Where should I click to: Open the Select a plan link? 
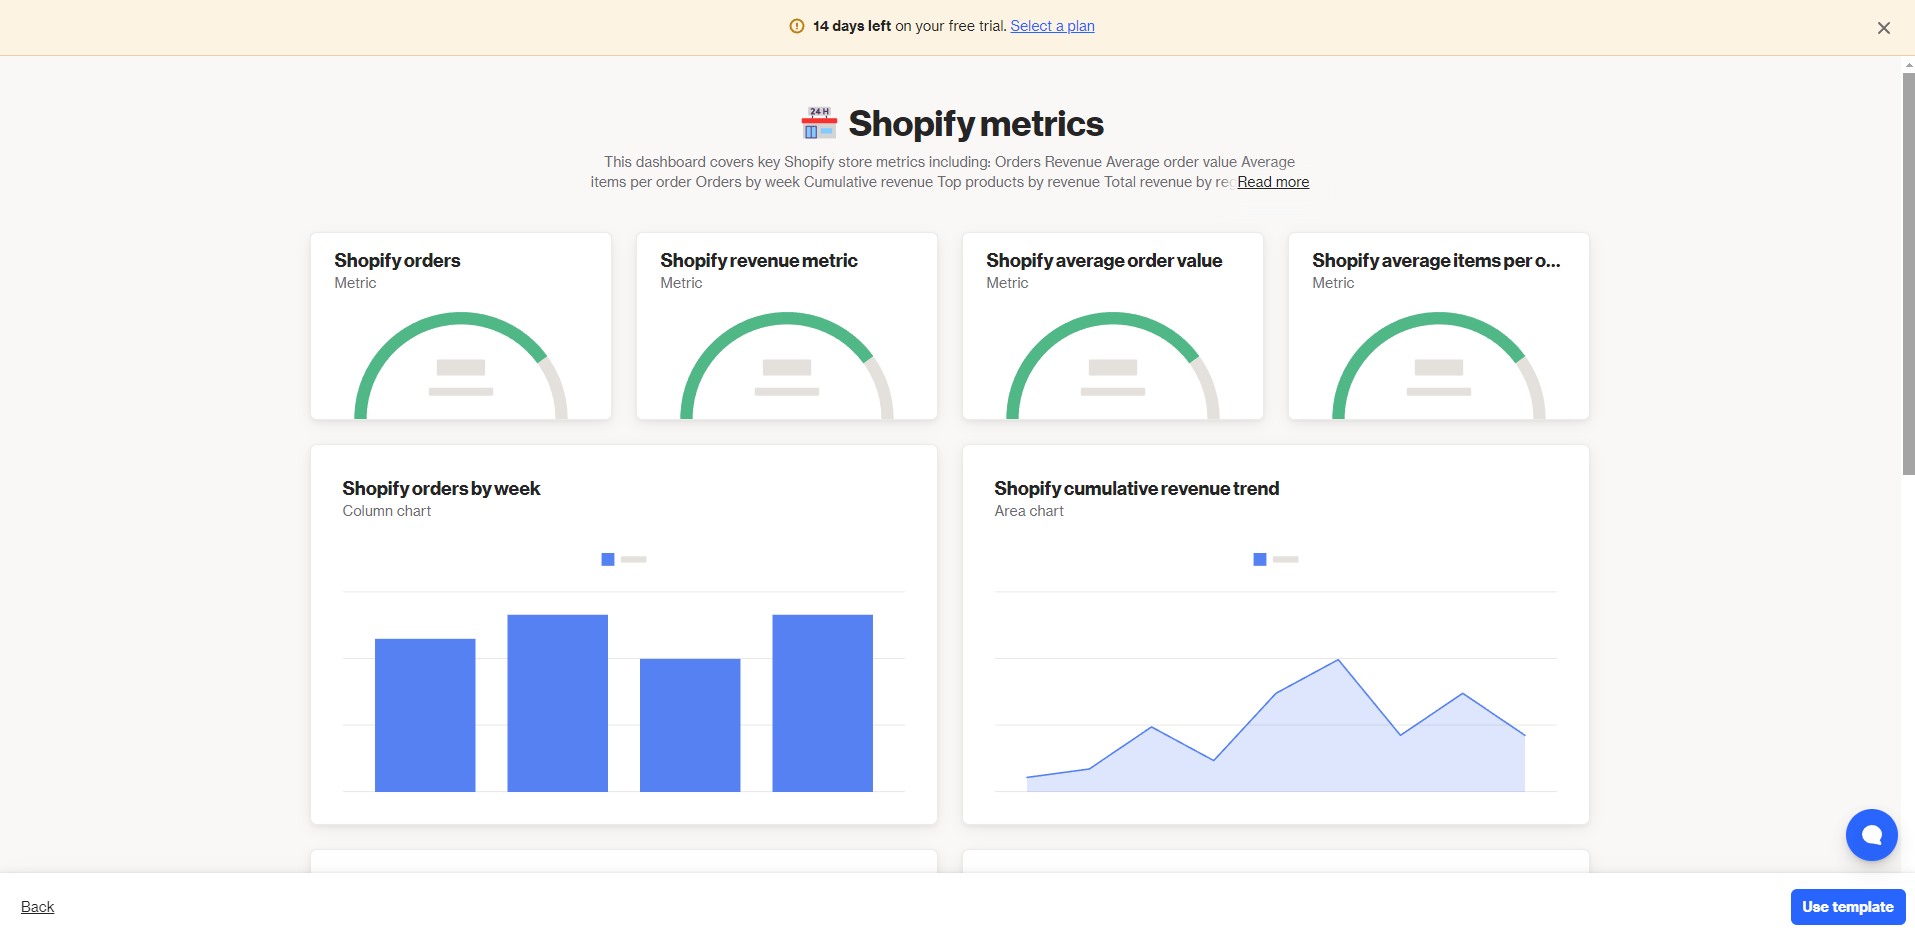[1052, 26]
